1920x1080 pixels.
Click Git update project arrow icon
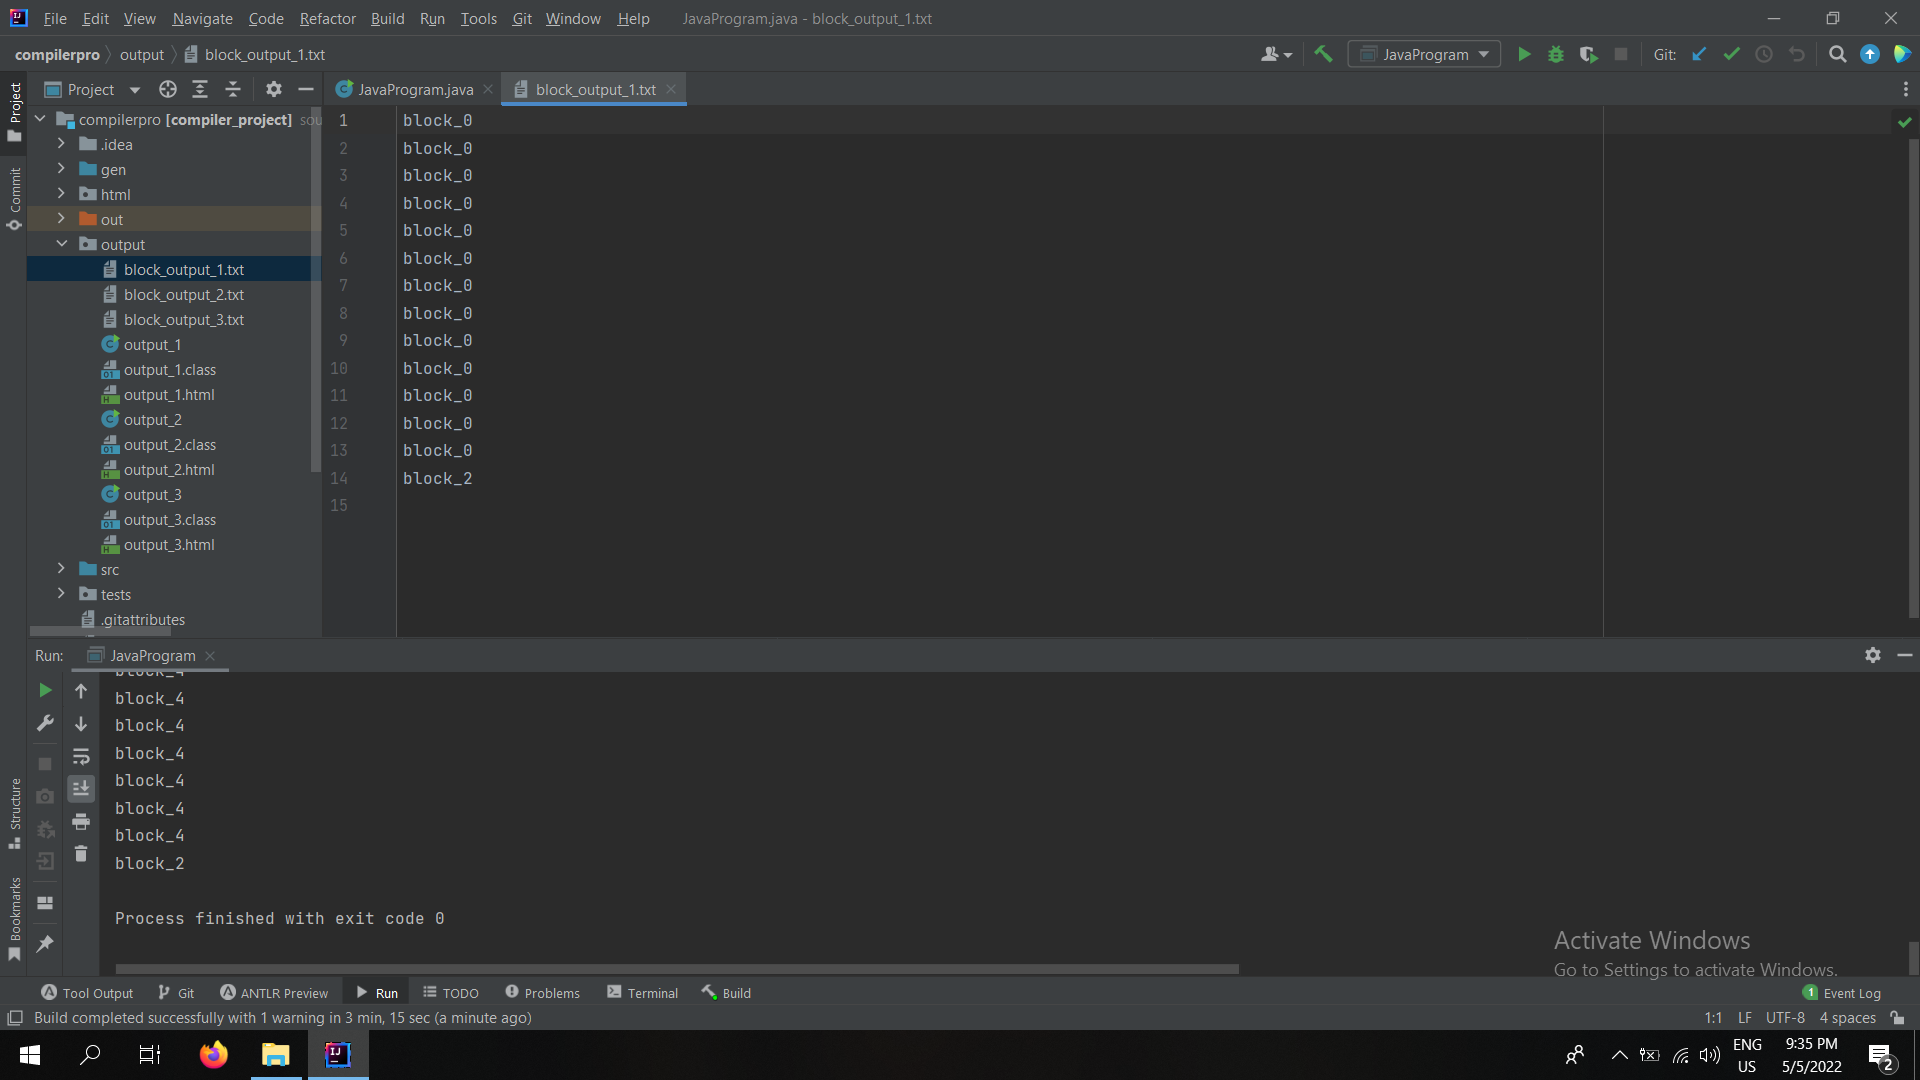1699,55
